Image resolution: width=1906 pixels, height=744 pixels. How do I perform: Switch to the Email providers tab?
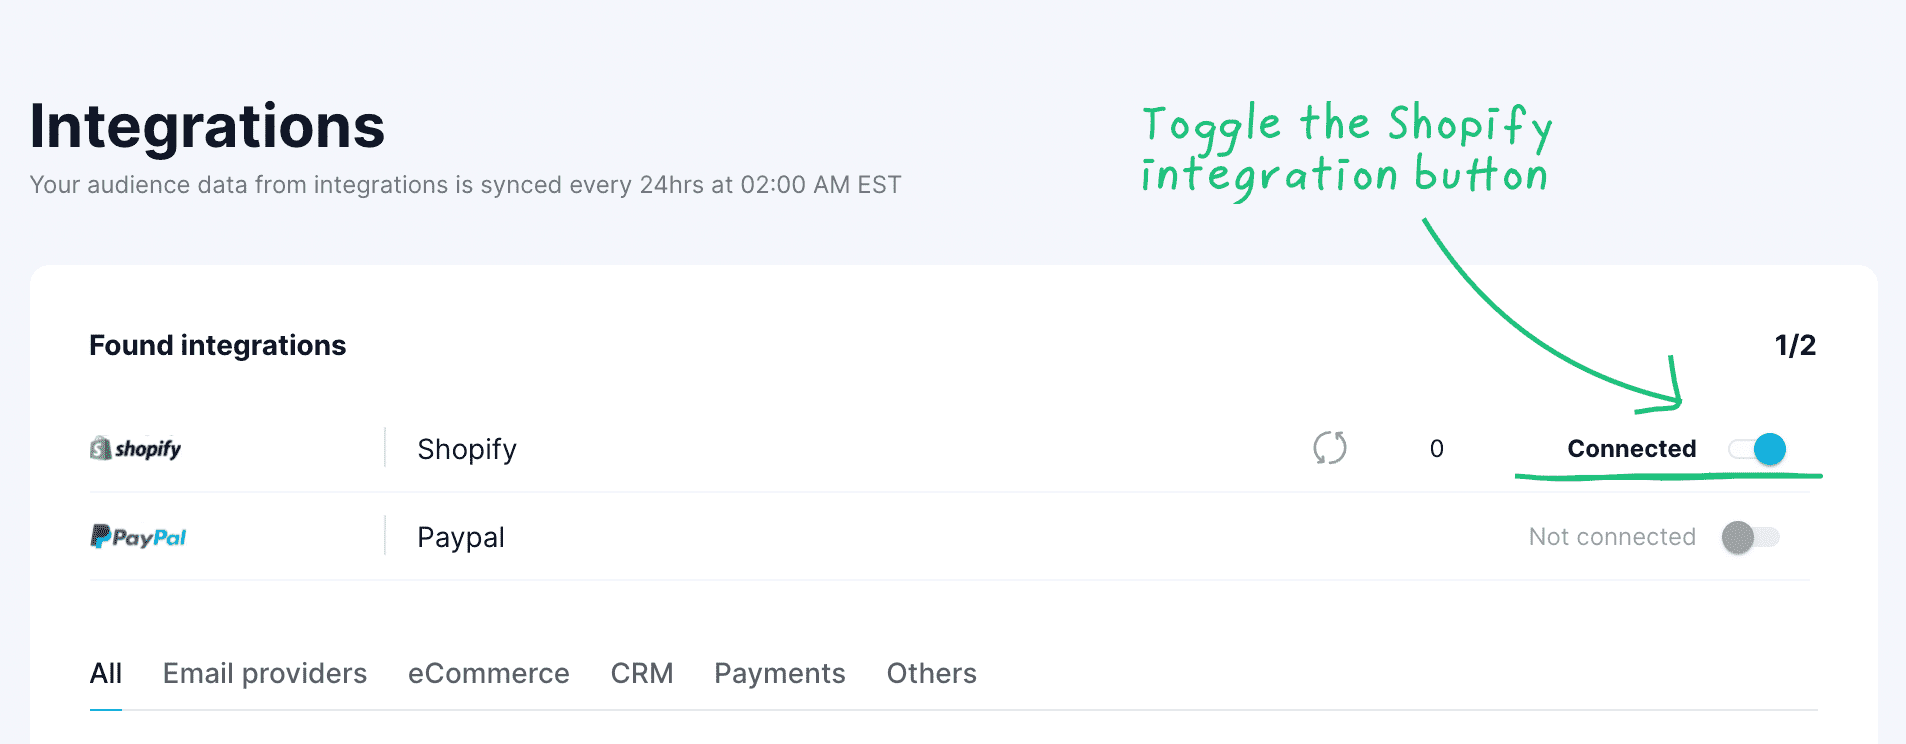pyautogui.click(x=265, y=673)
